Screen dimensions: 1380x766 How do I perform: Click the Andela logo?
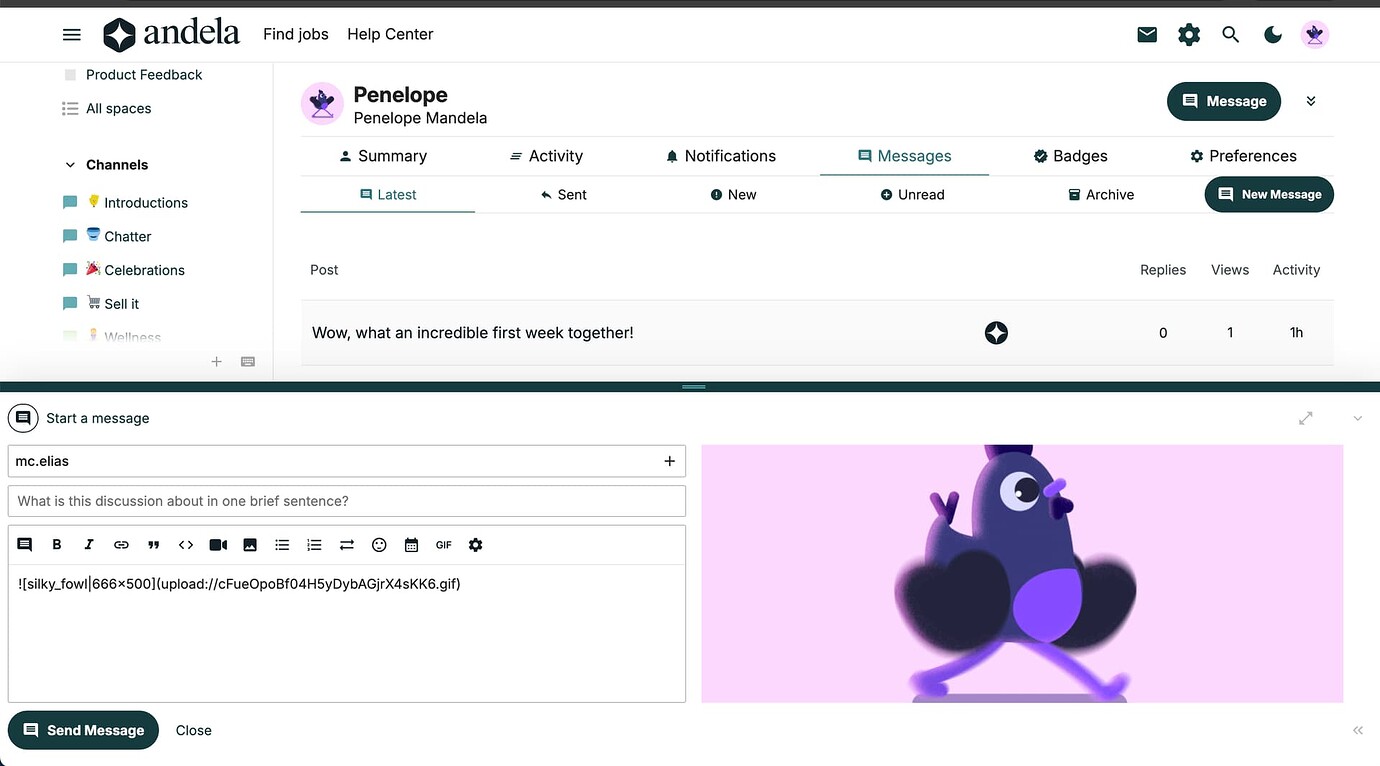(x=171, y=34)
